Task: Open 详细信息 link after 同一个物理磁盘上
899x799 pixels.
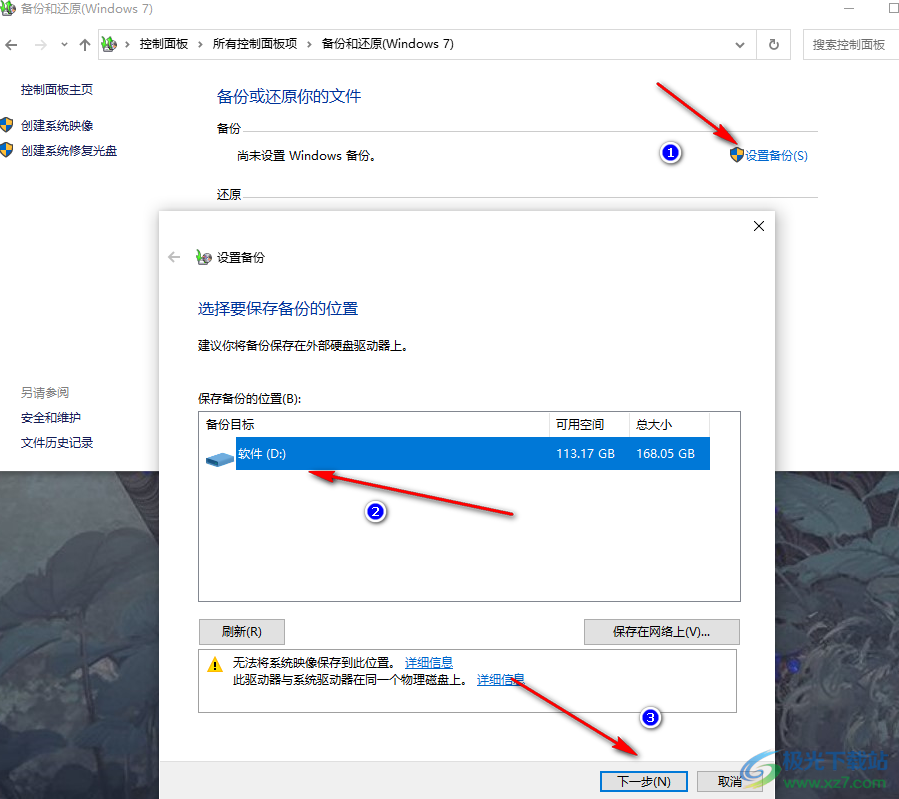Action: [501, 680]
